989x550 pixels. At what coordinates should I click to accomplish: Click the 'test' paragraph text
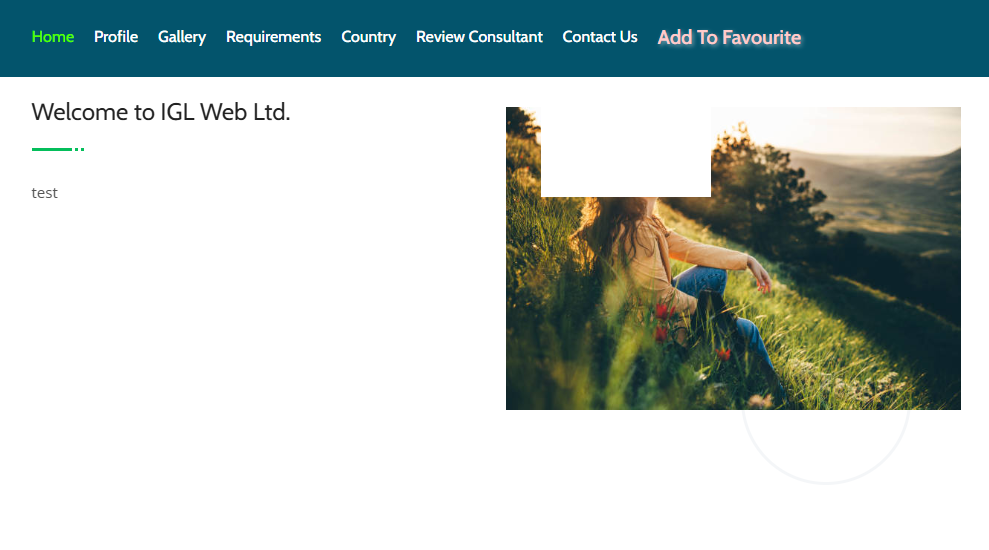[x=44, y=193]
